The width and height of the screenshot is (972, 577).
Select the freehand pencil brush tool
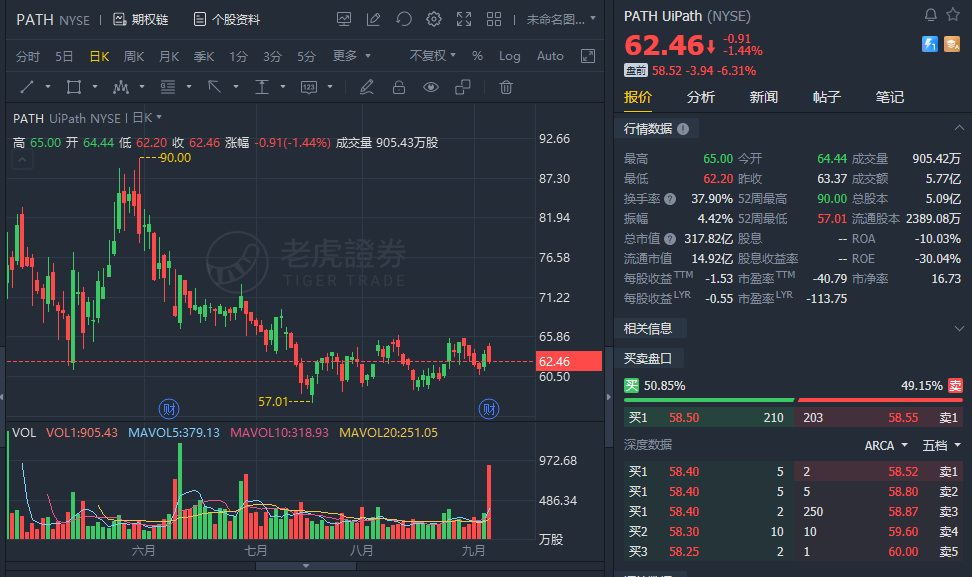366,87
